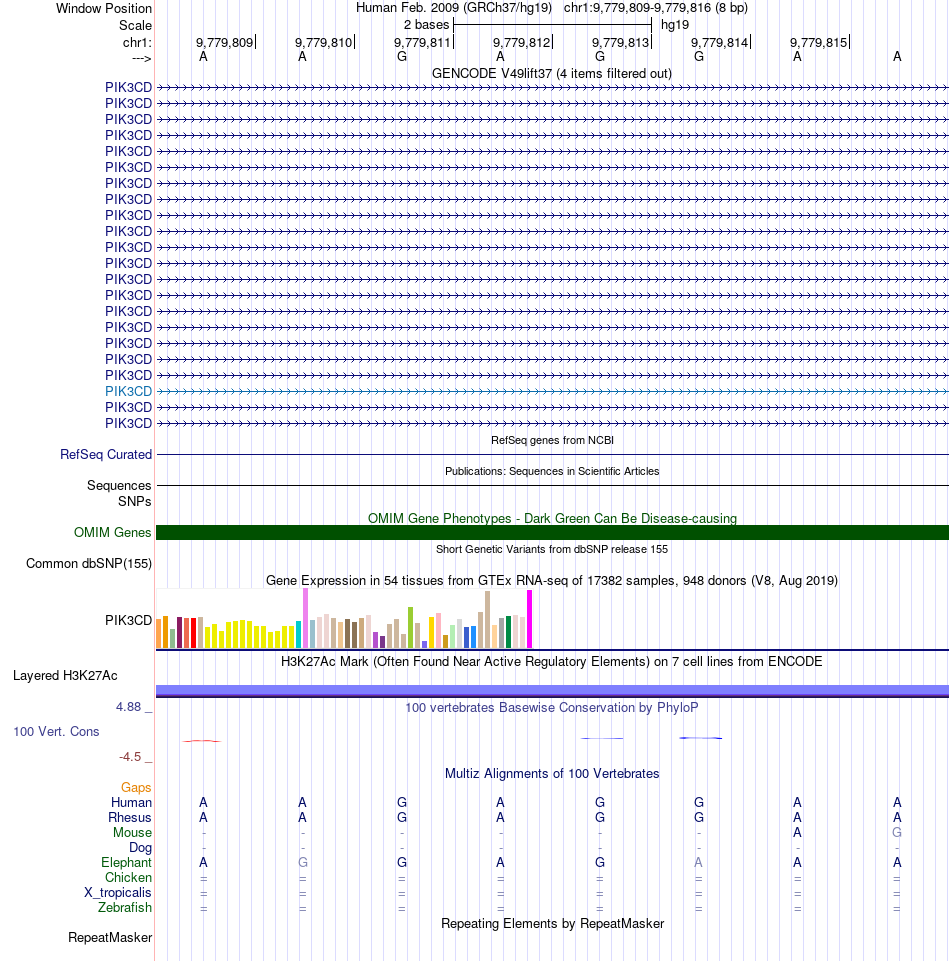The image size is (950, 961).
Task: Click the '--->' strand direction arrow
Action: (142, 58)
